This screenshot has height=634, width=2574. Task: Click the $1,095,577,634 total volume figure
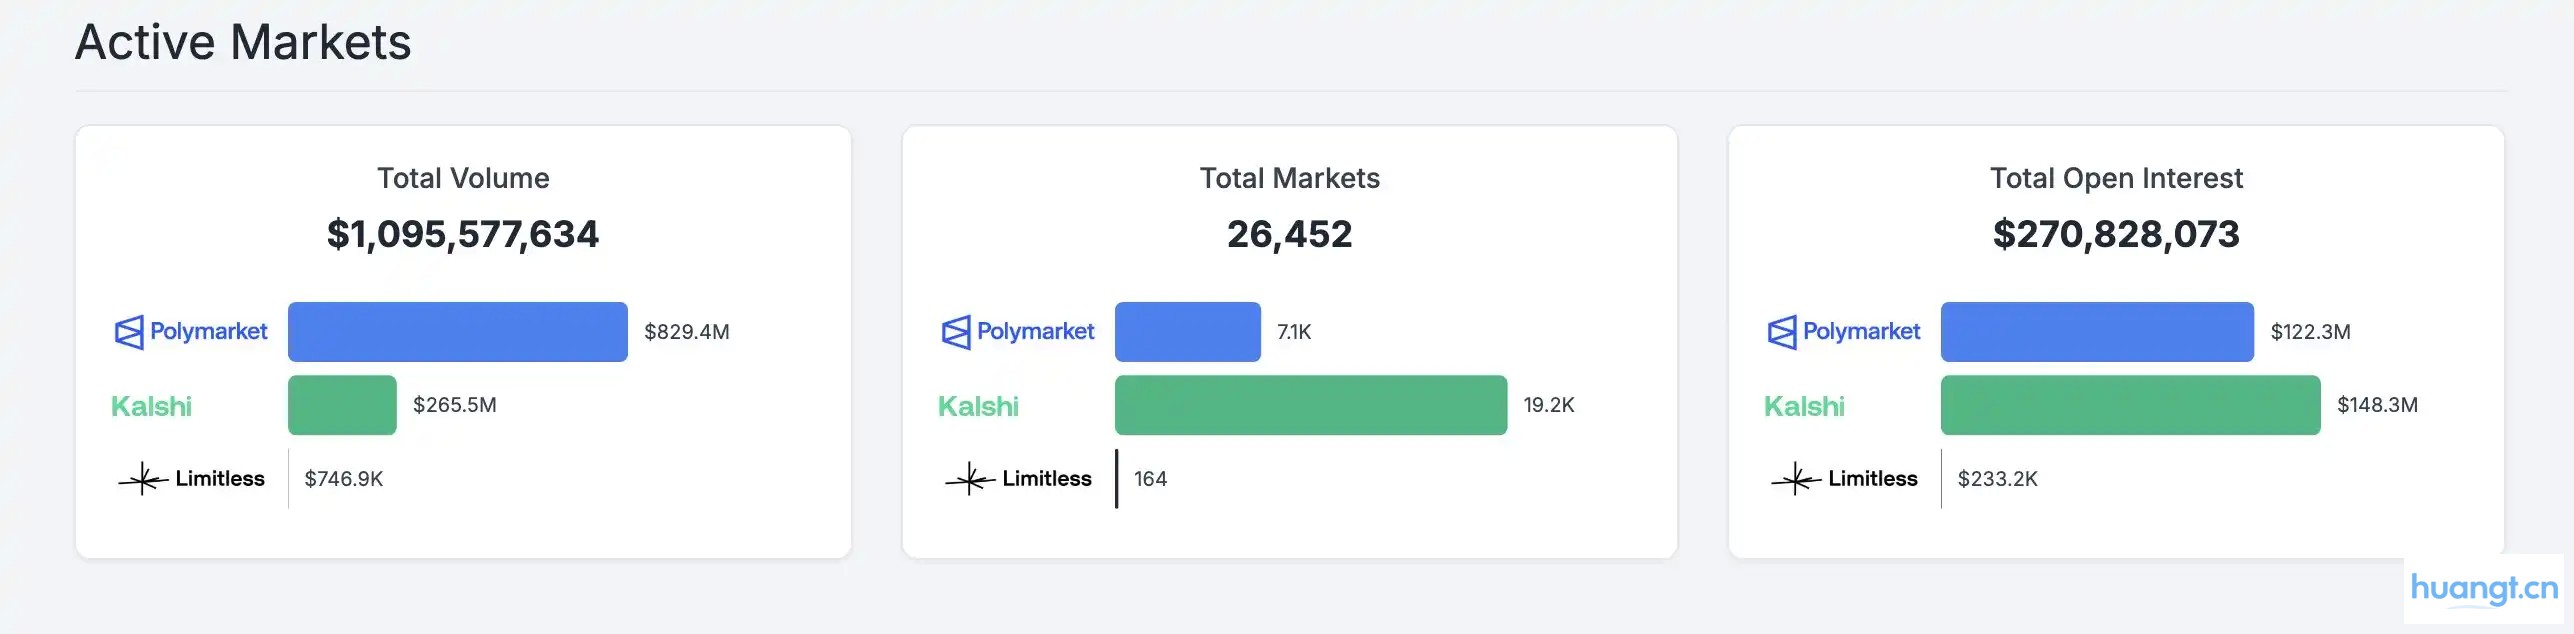click(463, 235)
